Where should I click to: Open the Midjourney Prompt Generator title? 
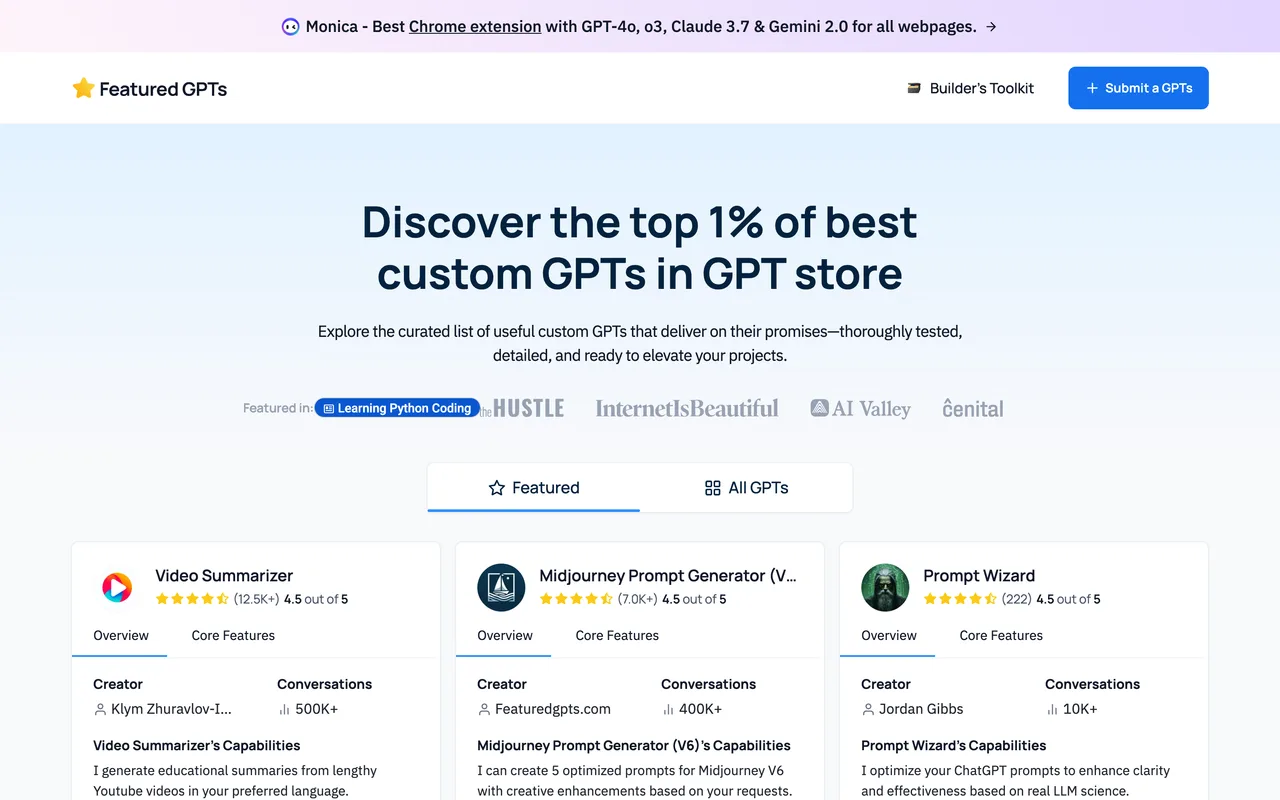[668, 576]
